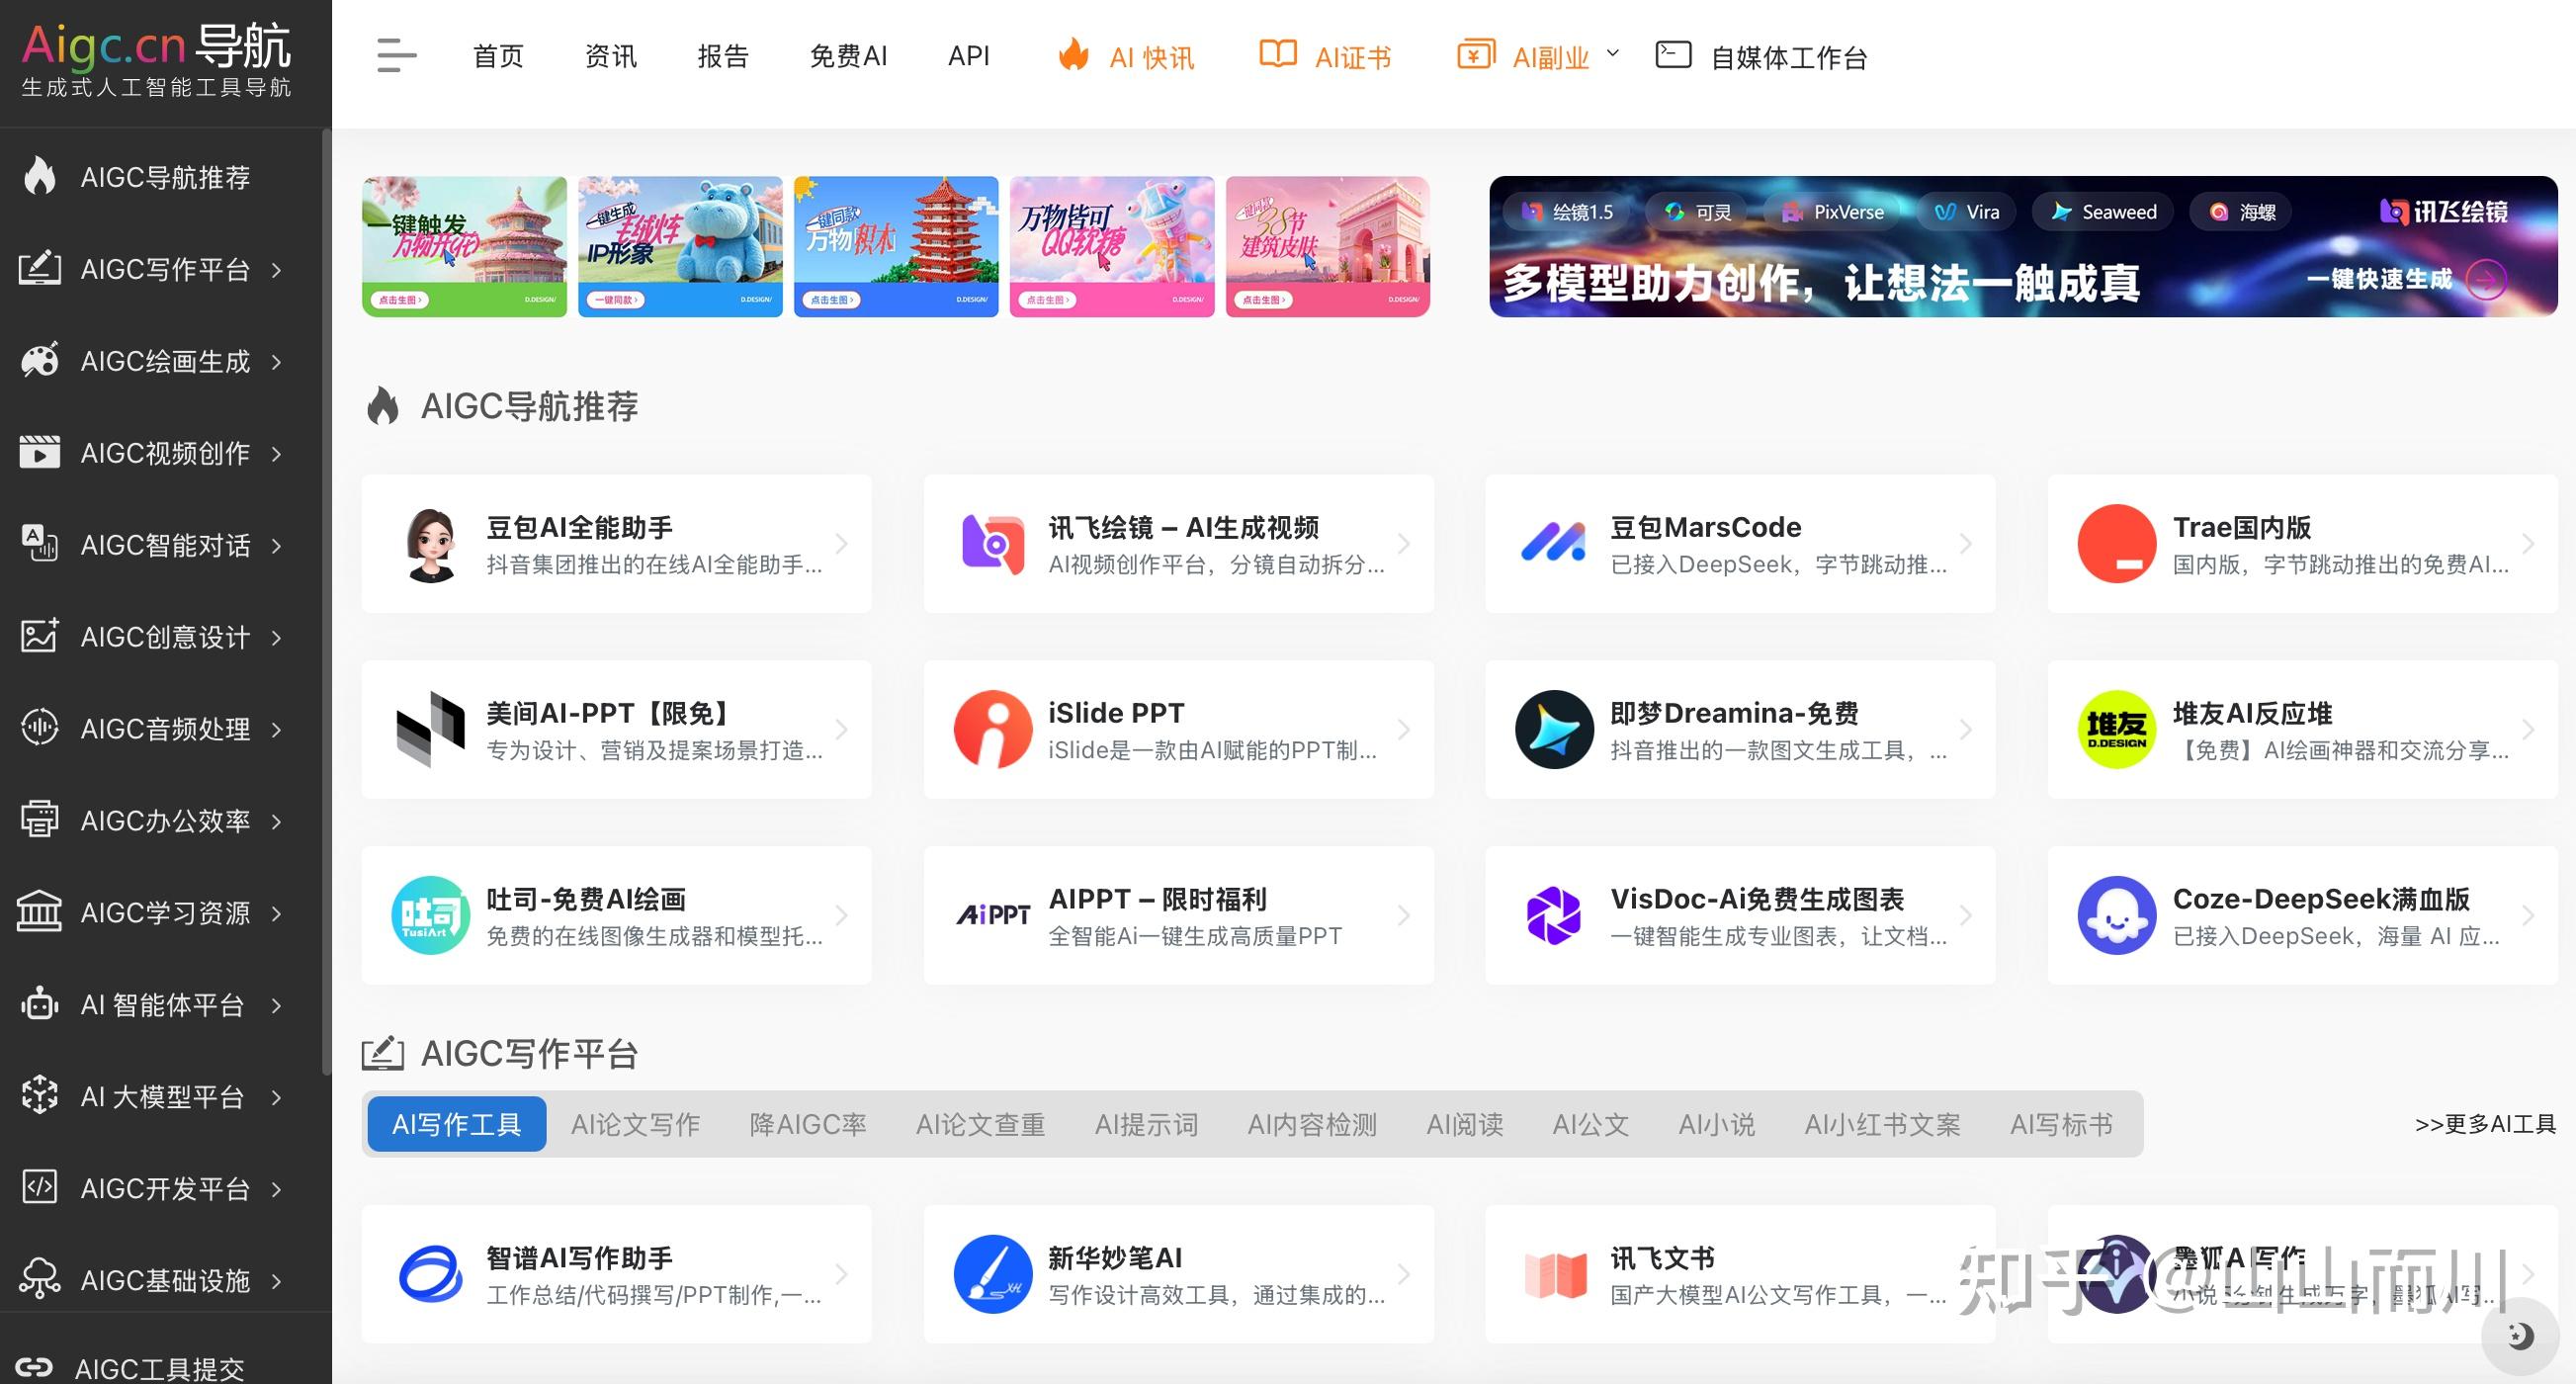Click the AI 大模型平台 cube icon

40,1096
